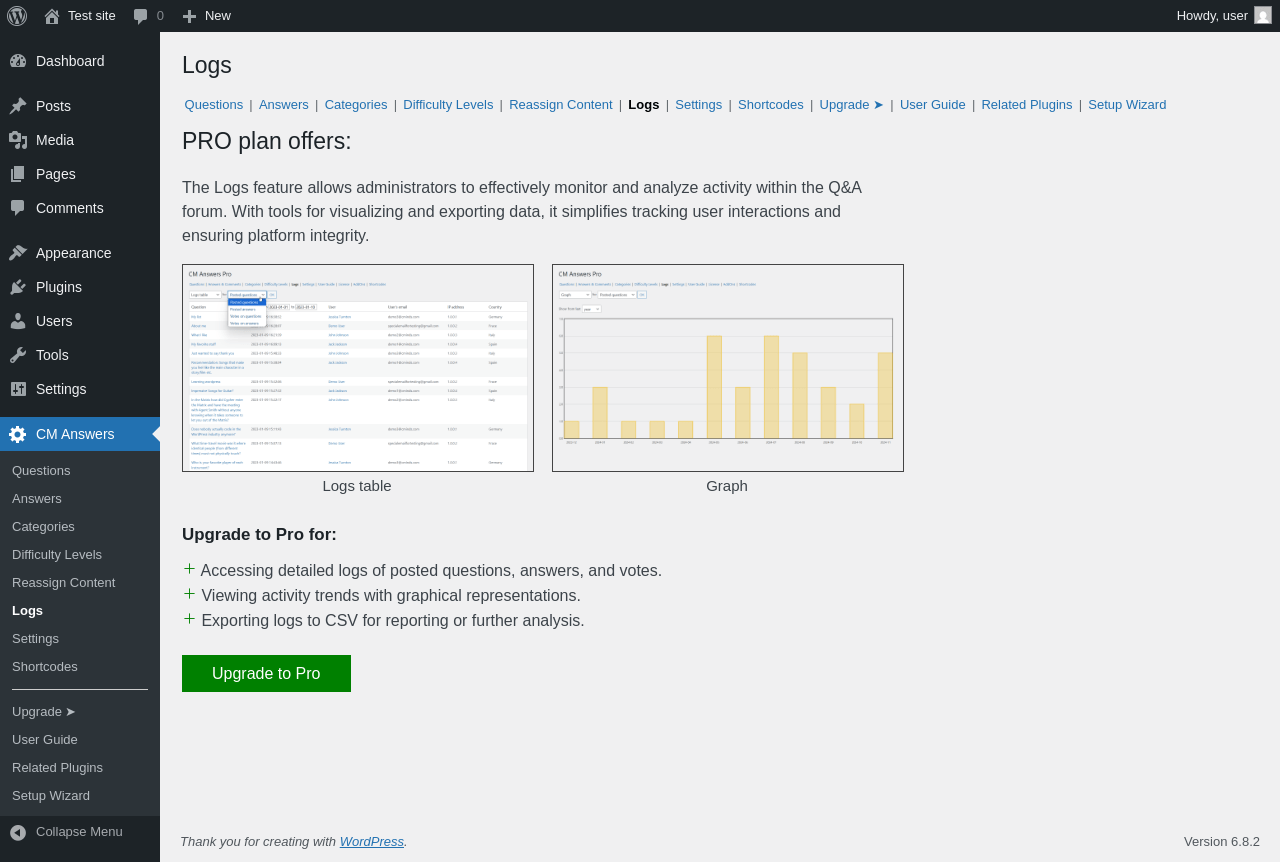
Task: Switch to the Questions tab link
Action: point(214,104)
